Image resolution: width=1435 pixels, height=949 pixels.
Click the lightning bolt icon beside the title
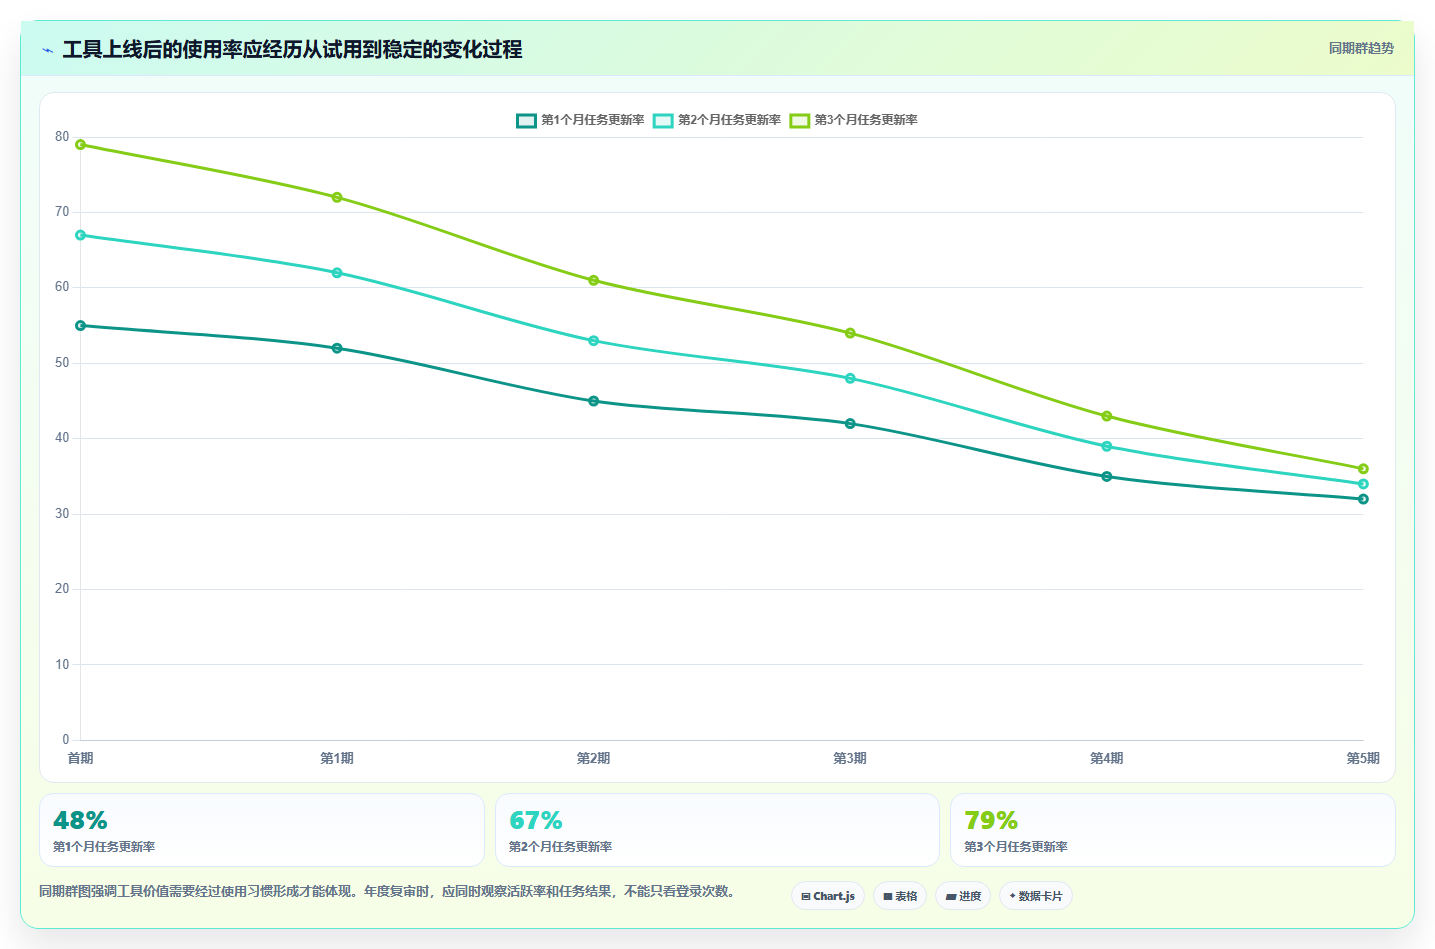[47, 50]
